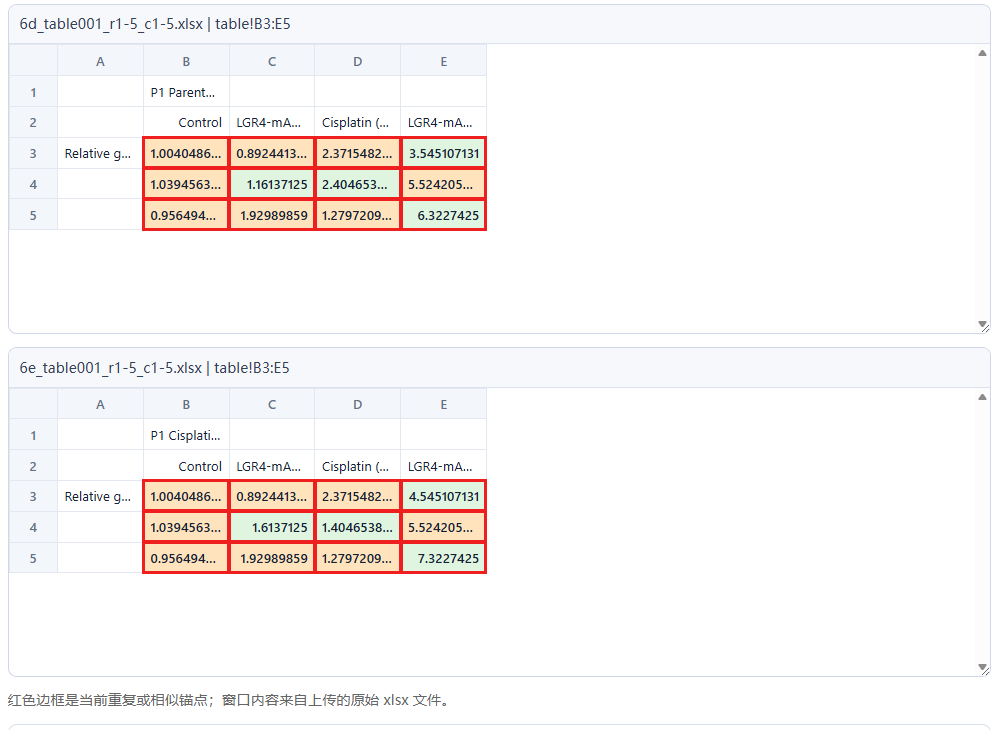
Task: Click column D header in 6e table
Action: (358, 404)
